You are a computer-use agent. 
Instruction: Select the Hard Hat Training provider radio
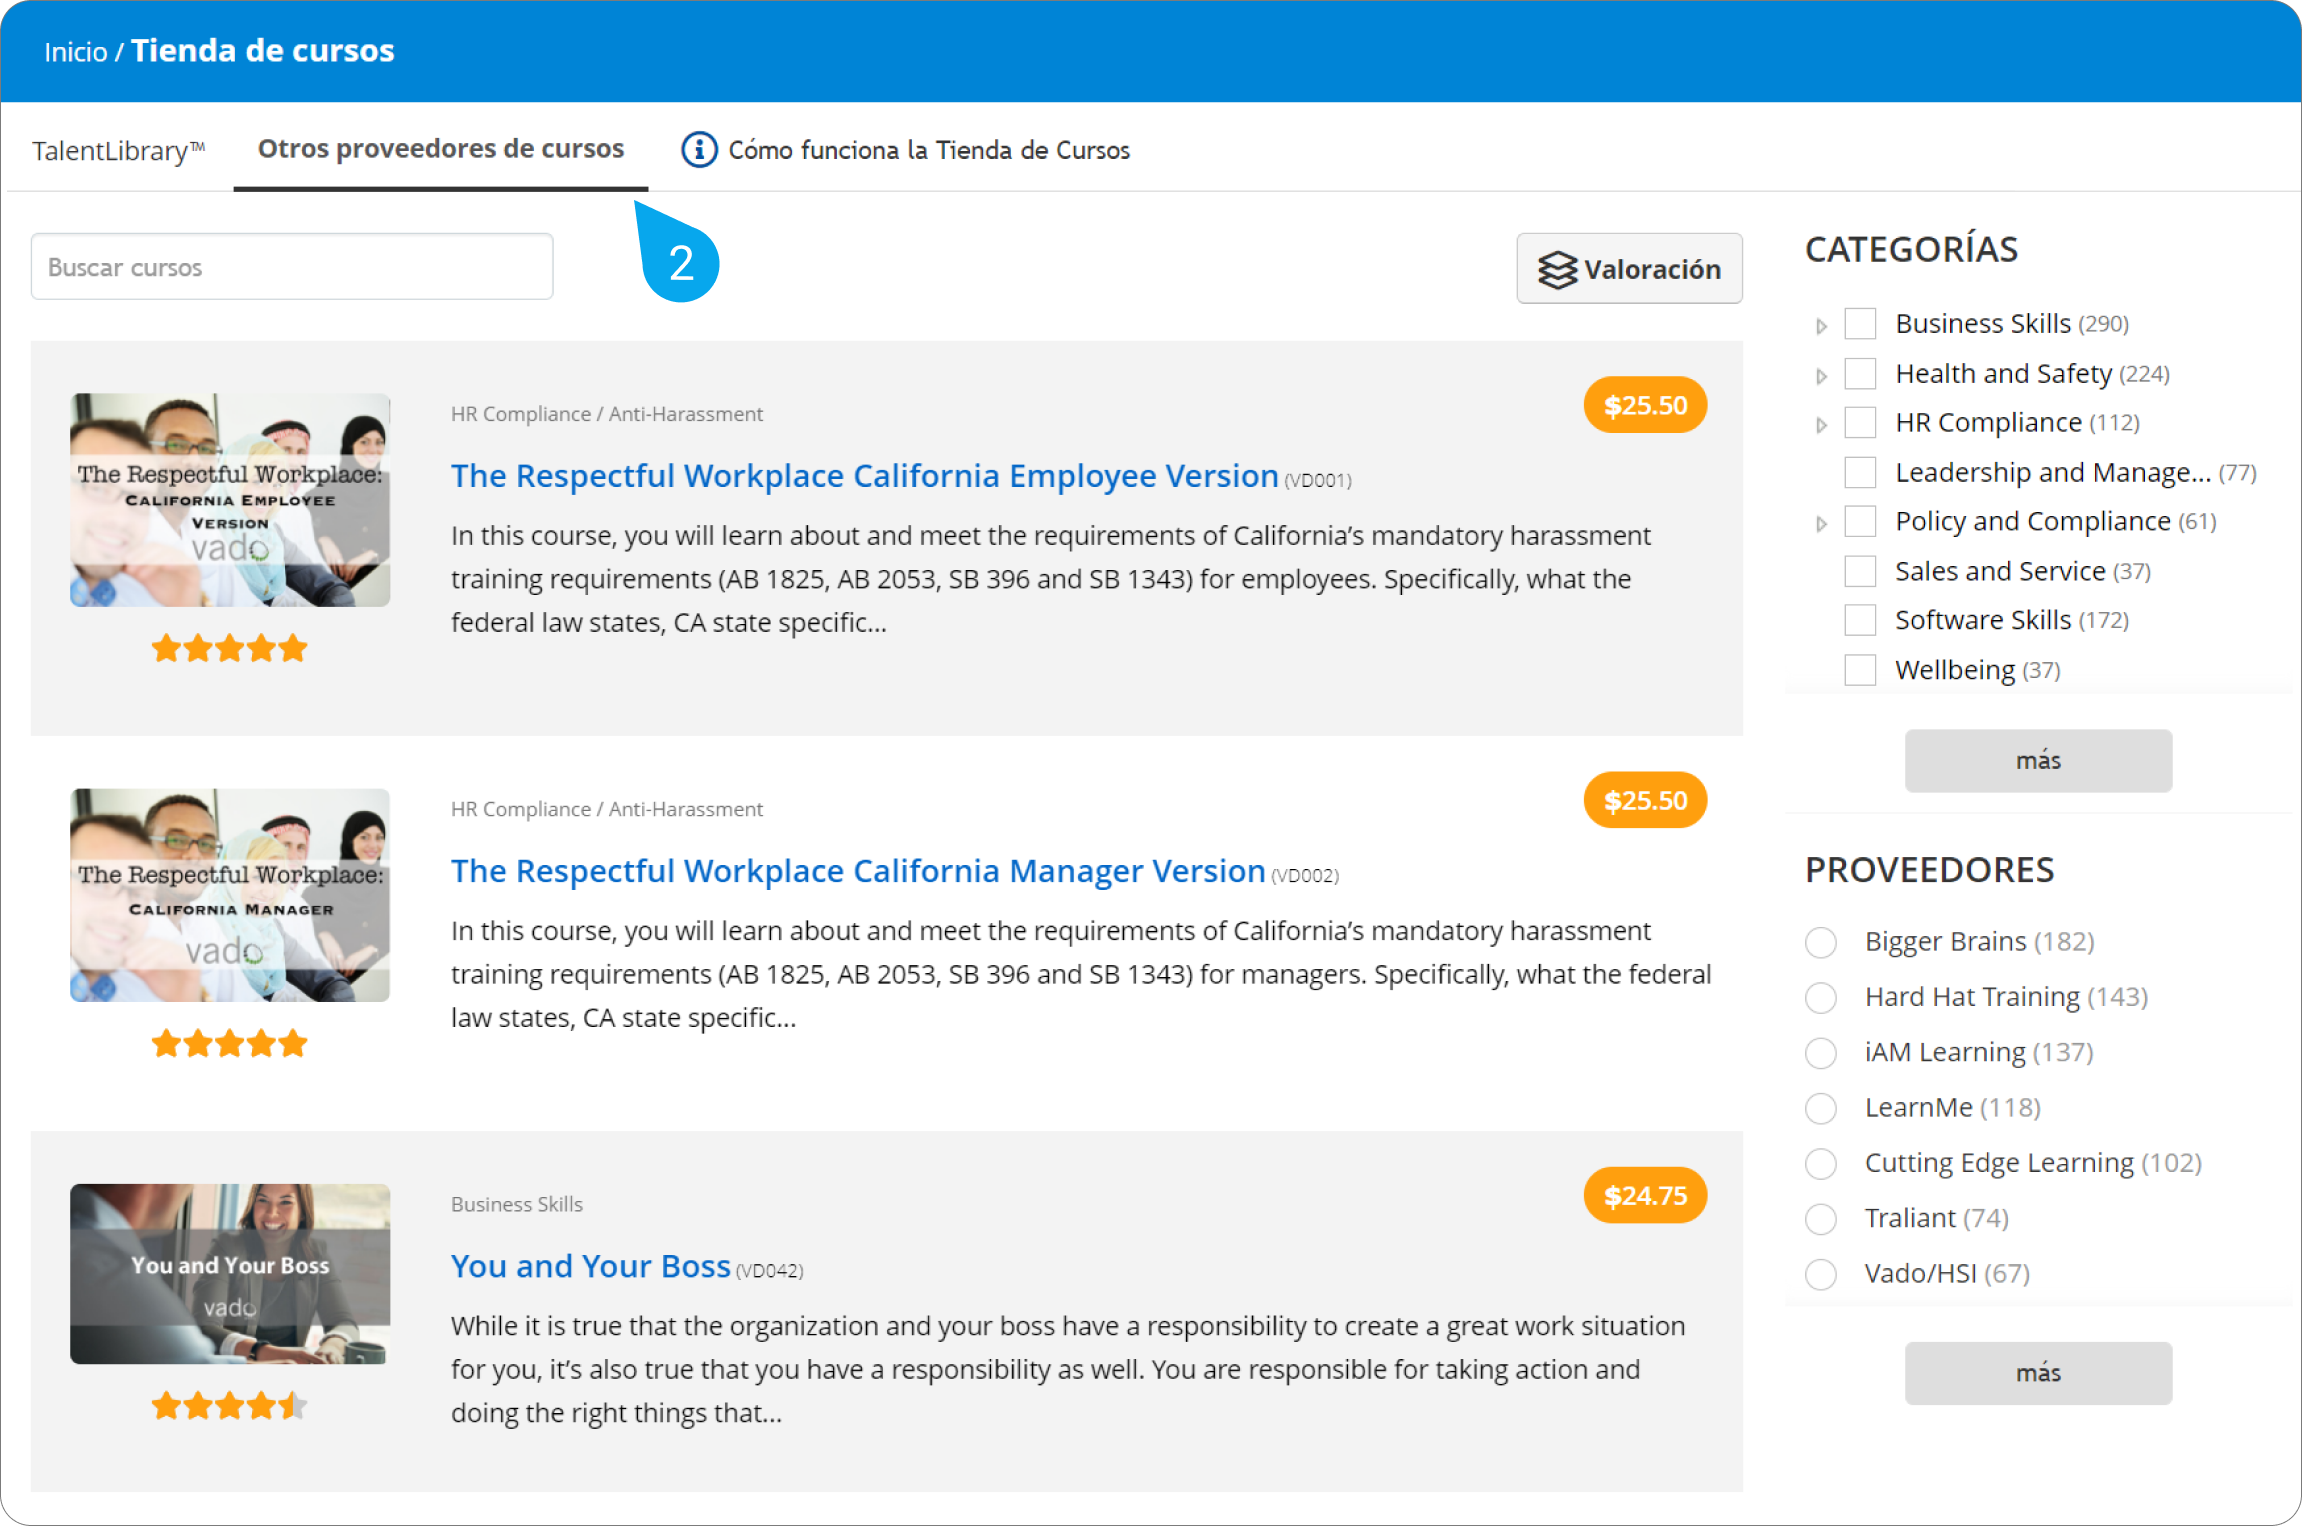pos(1821,997)
